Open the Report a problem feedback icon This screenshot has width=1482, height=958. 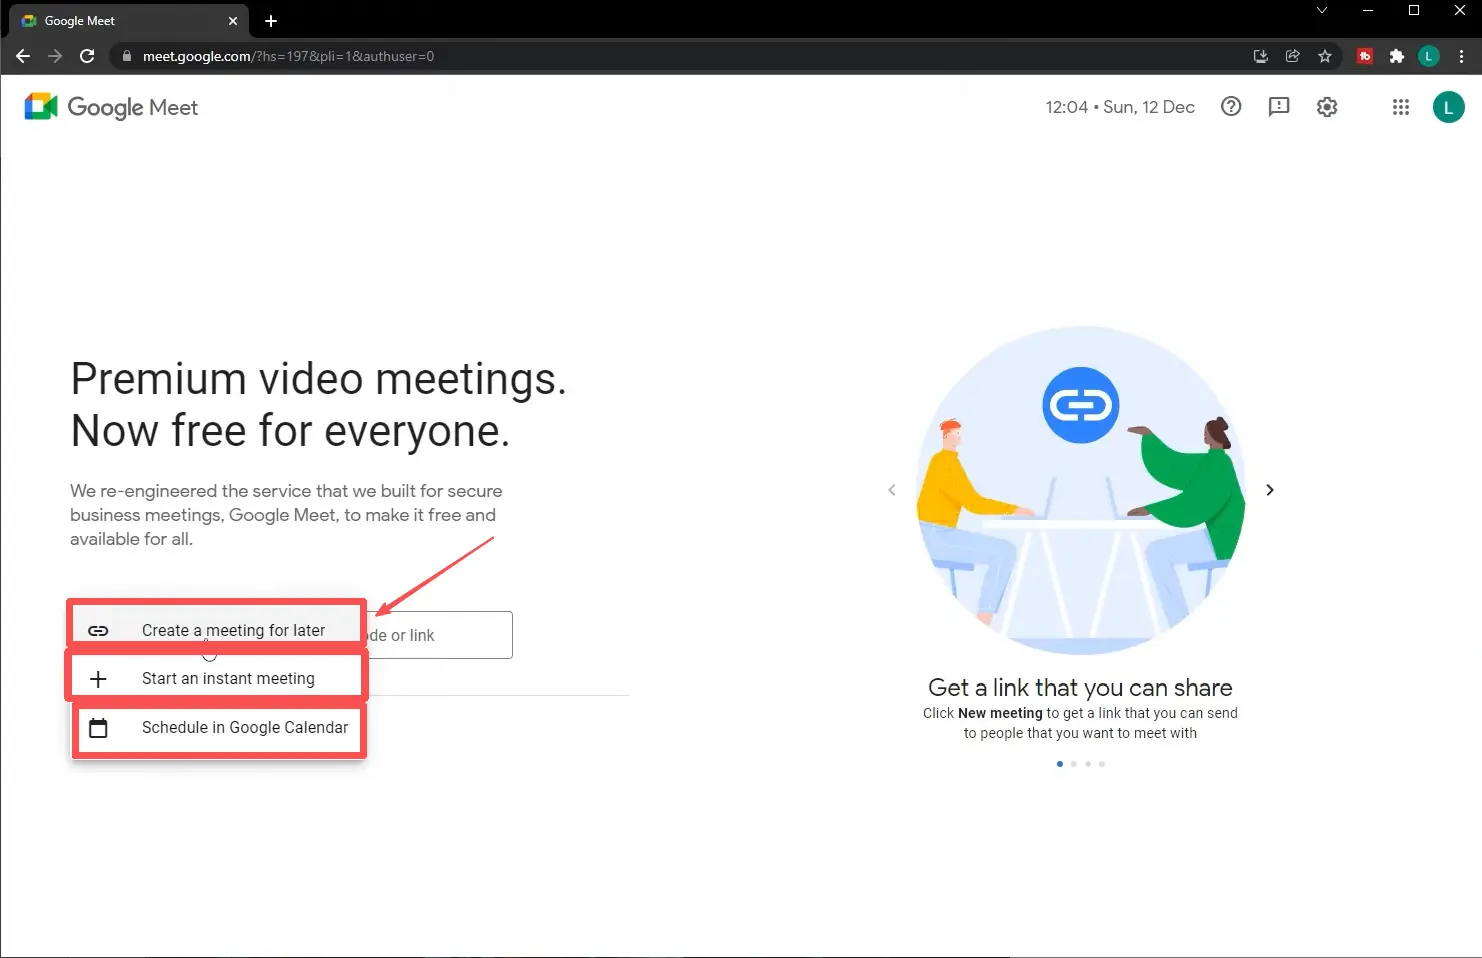pyautogui.click(x=1279, y=107)
